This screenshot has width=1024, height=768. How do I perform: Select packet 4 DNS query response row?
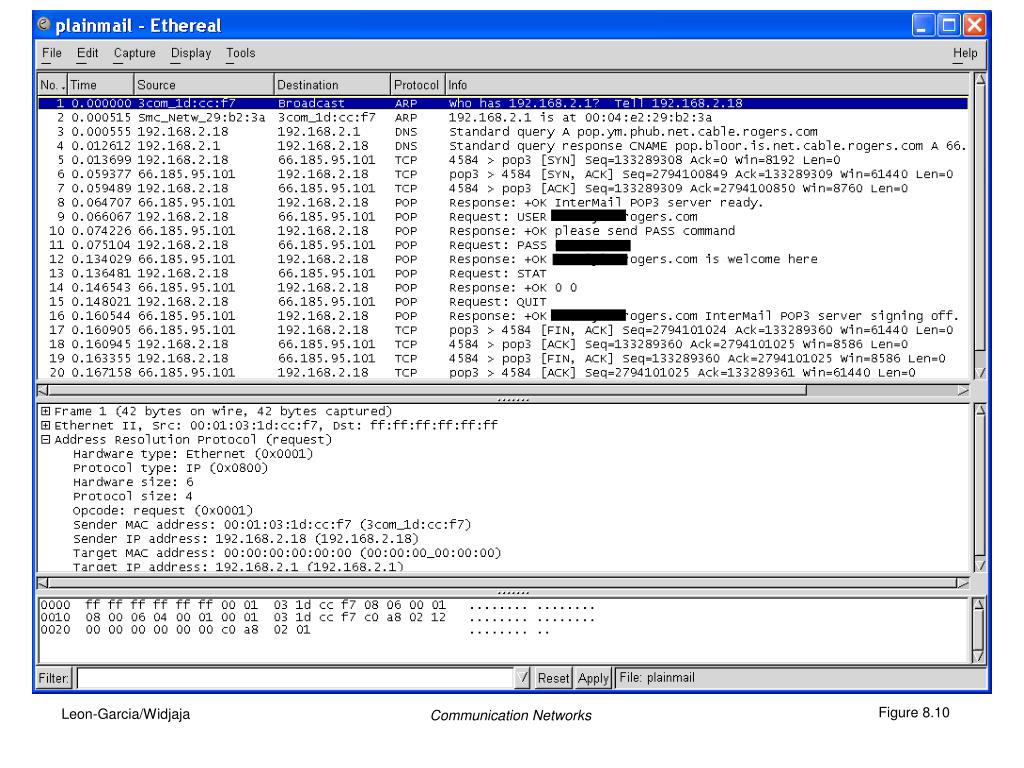click(503, 146)
